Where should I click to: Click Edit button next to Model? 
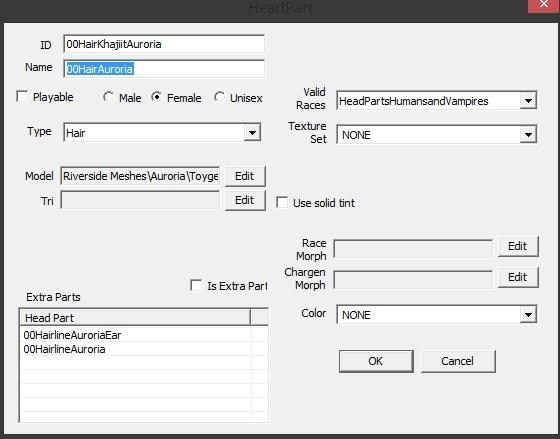(245, 176)
